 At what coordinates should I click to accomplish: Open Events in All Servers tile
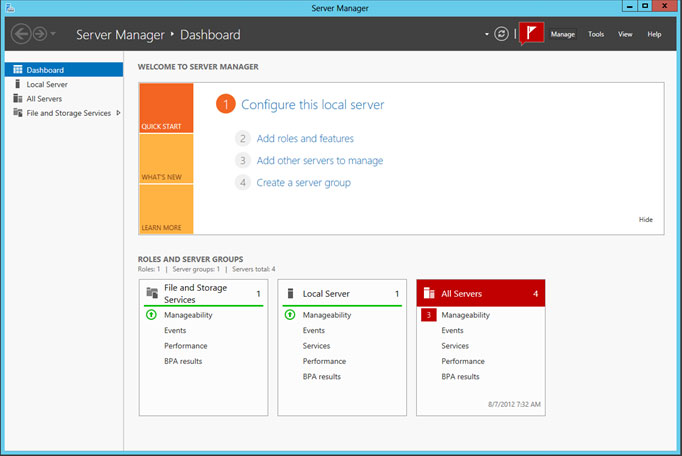pyautogui.click(x=452, y=330)
